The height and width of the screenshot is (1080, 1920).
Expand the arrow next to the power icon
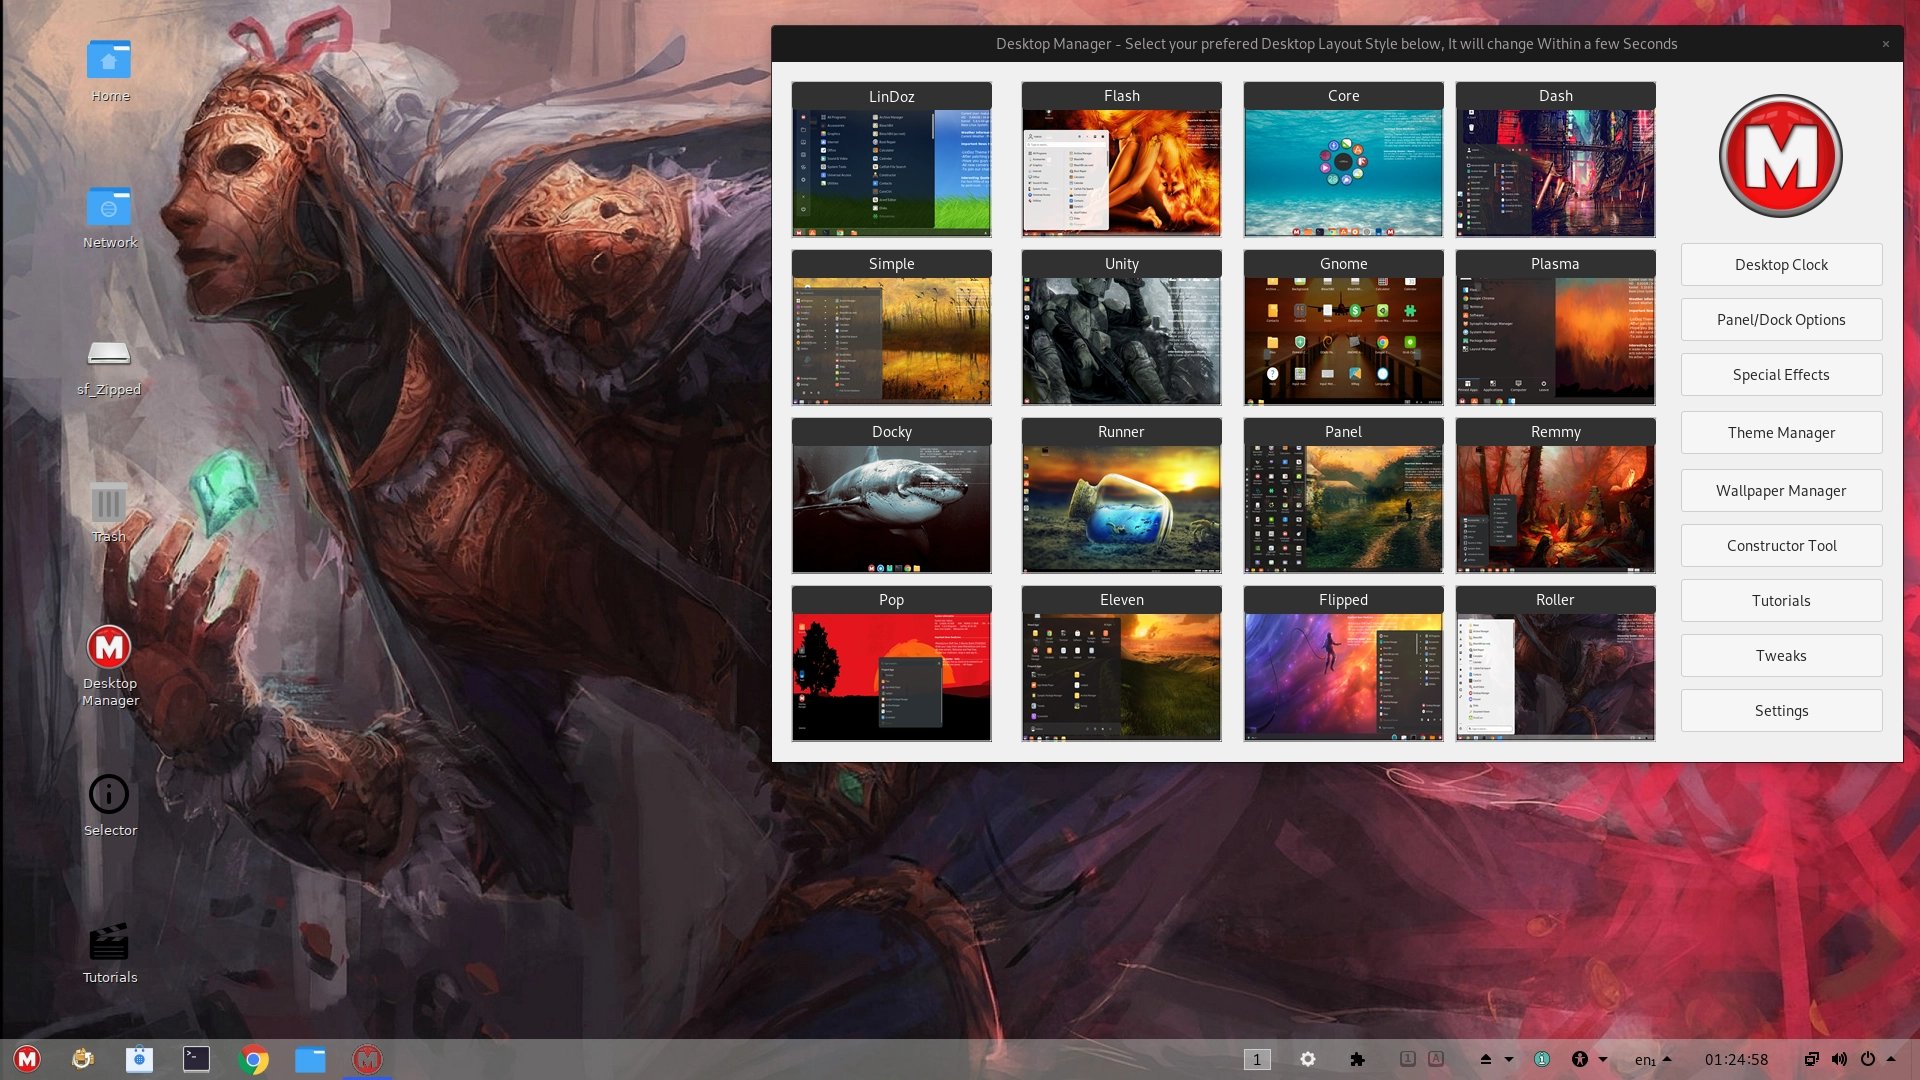[x=1891, y=1059]
